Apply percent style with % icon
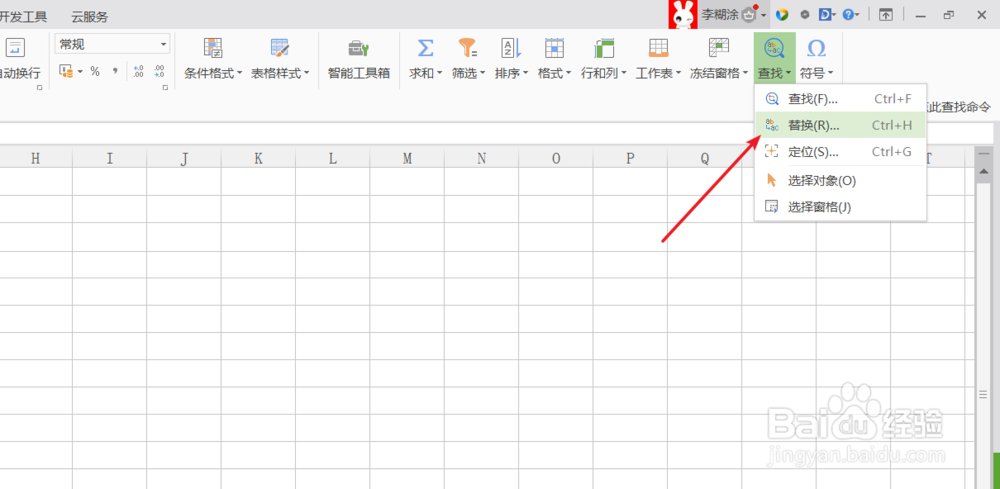The image size is (1000, 489). (x=95, y=71)
